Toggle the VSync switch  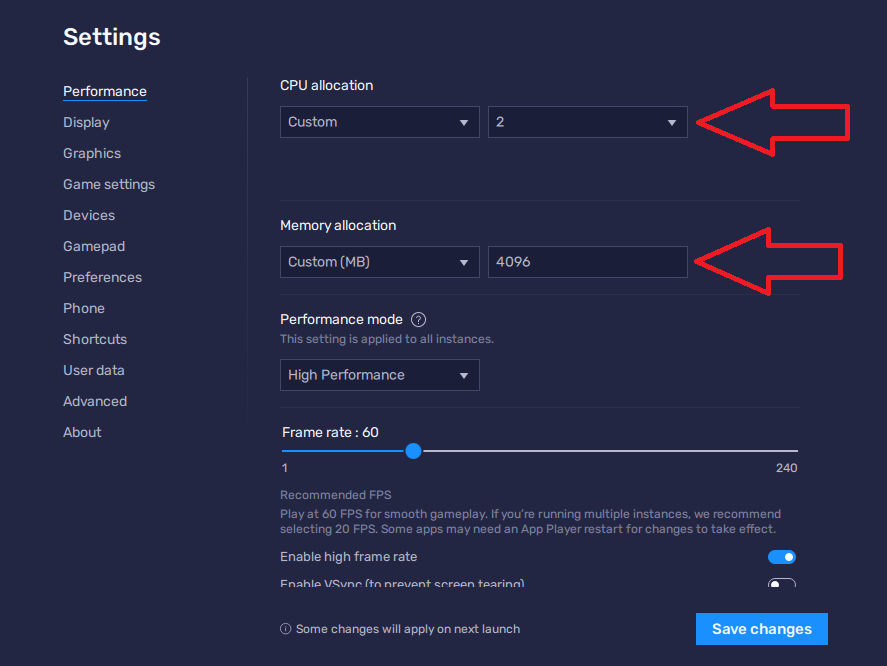point(782,584)
